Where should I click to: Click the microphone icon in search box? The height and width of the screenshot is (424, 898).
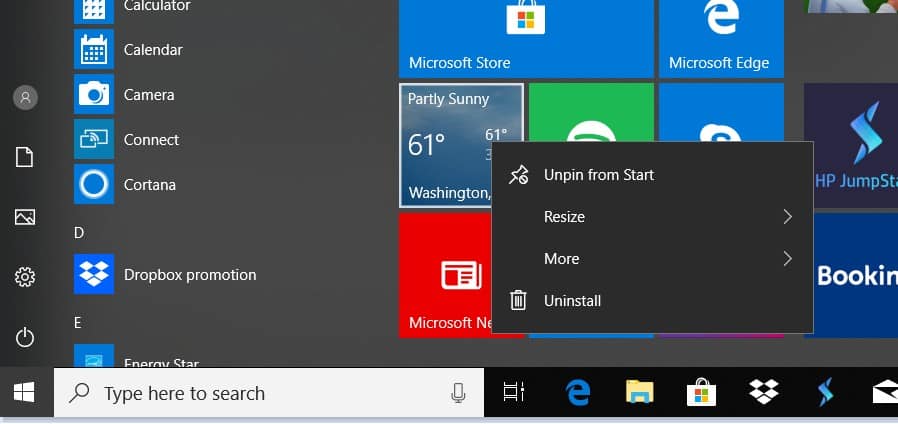[x=458, y=393]
